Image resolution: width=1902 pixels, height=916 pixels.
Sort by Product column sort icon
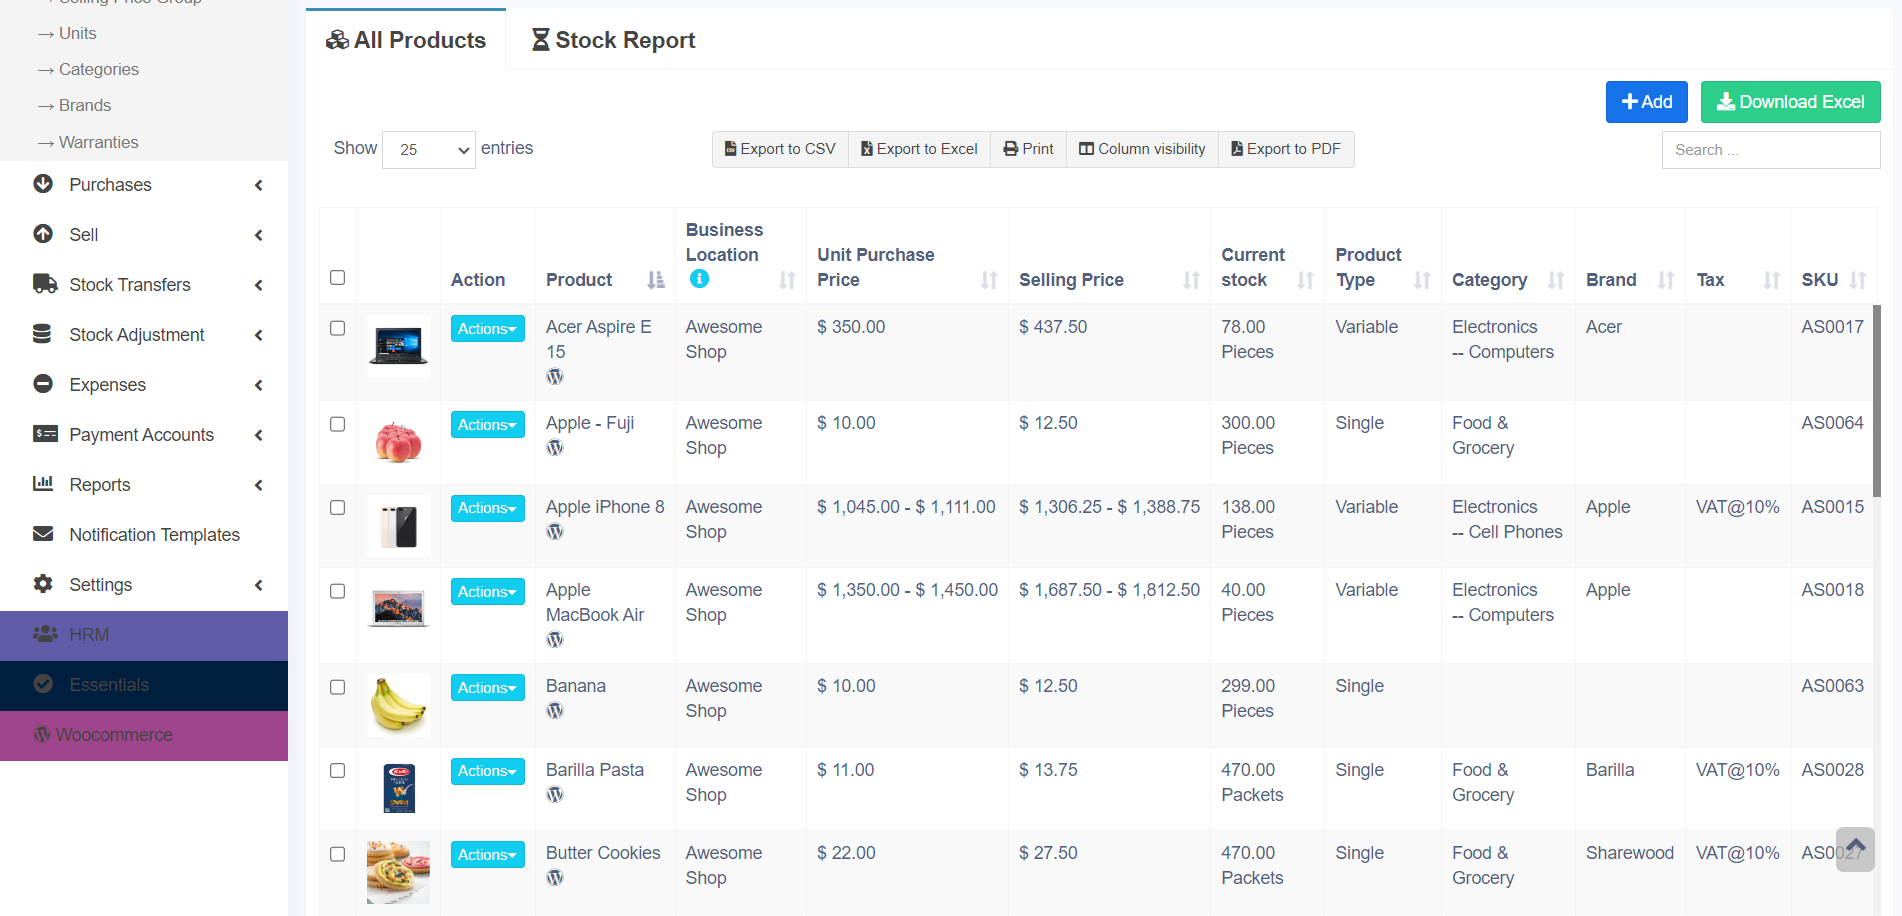(656, 280)
